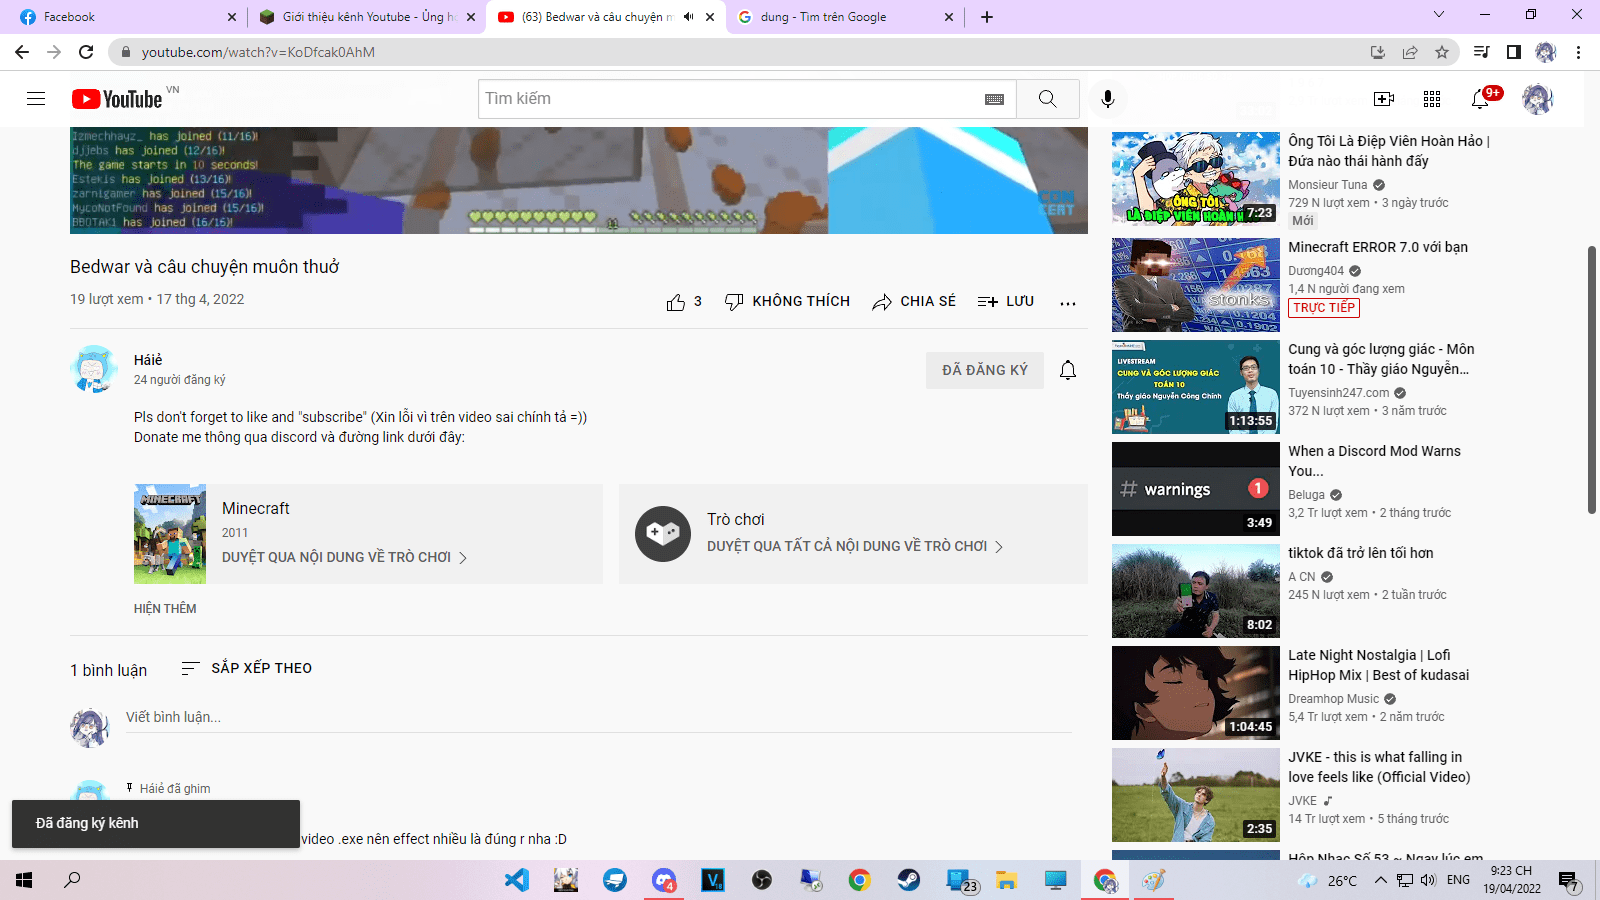Switch to the Facebook tab

pyautogui.click(x=126, y=17)
